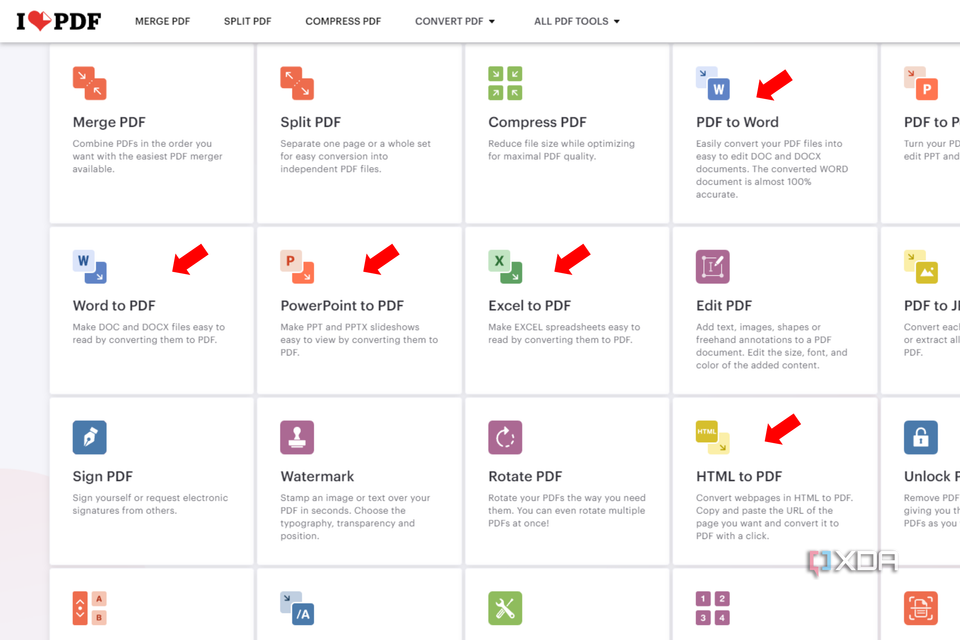Choose the PowerPoint to PDF icon
Screen dimensions: 960x640
pos(297,266)
